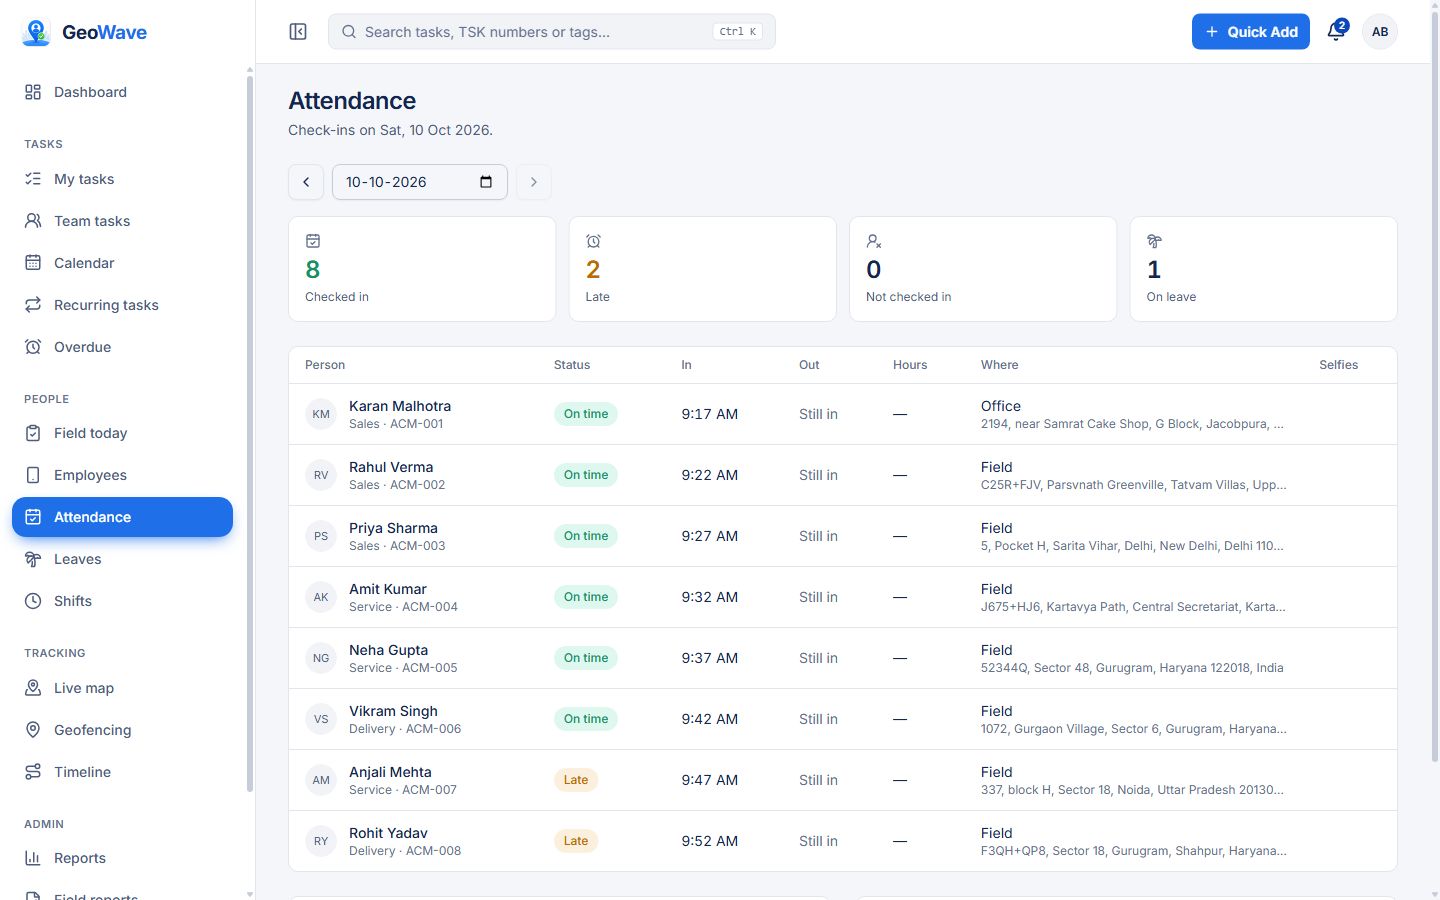
Task: Click the On leave palm icon
Action: pos(1154,241)
